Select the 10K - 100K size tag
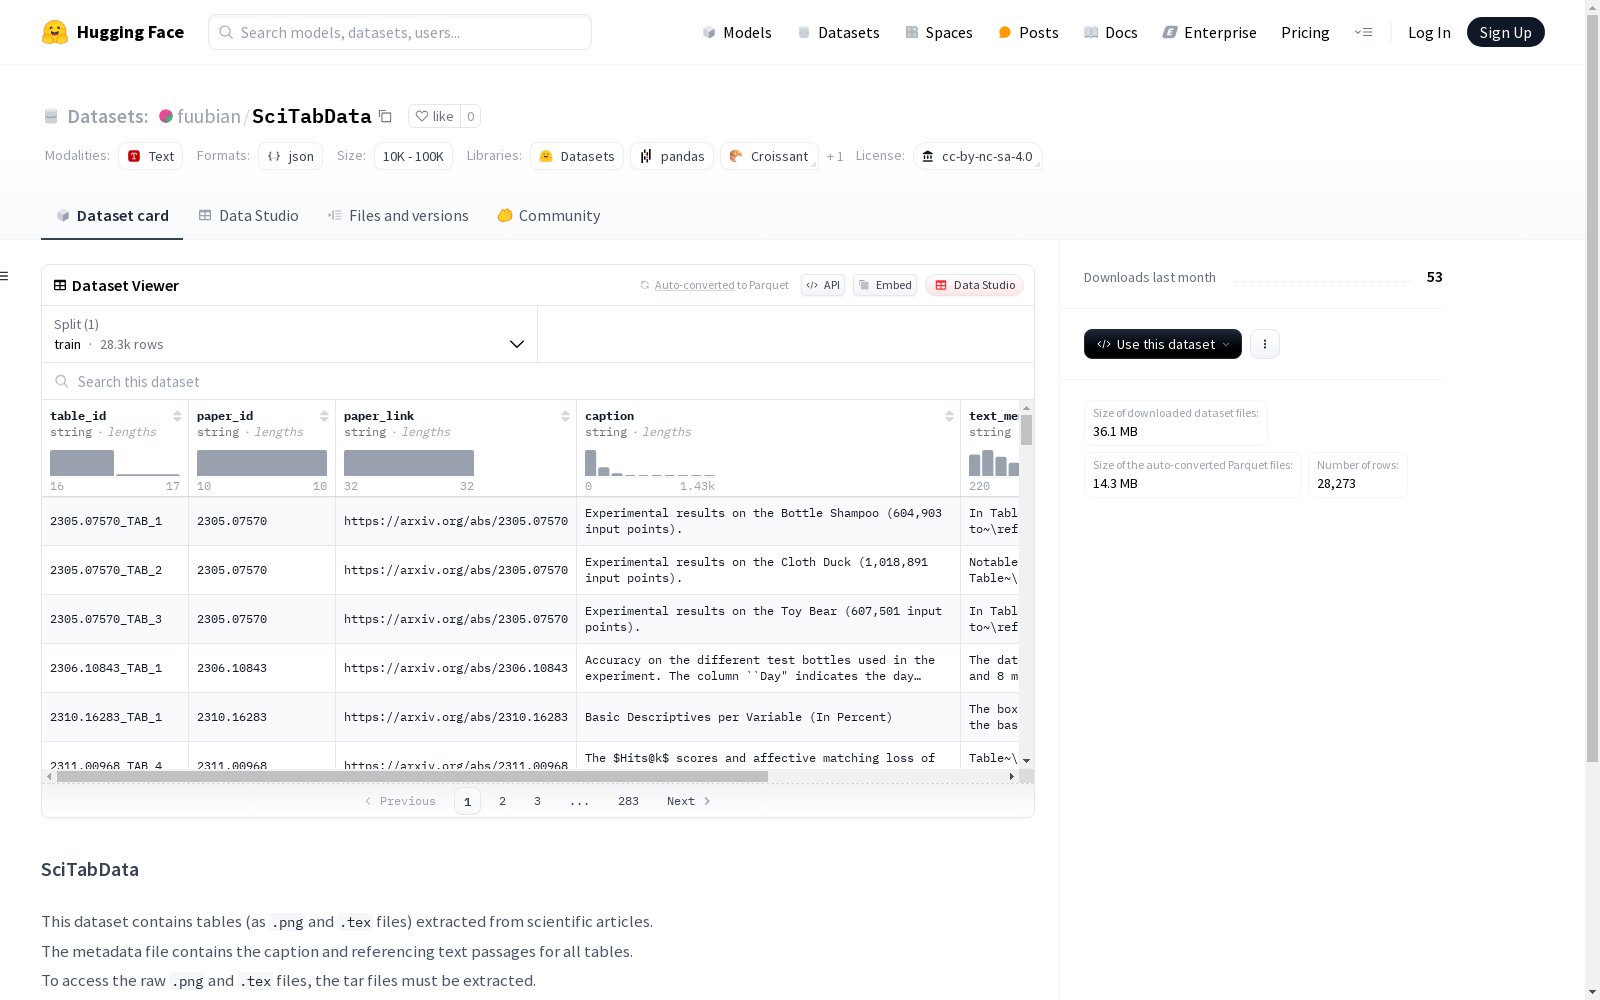The height and width of the screenshot is (1000, 1600). 413,156
